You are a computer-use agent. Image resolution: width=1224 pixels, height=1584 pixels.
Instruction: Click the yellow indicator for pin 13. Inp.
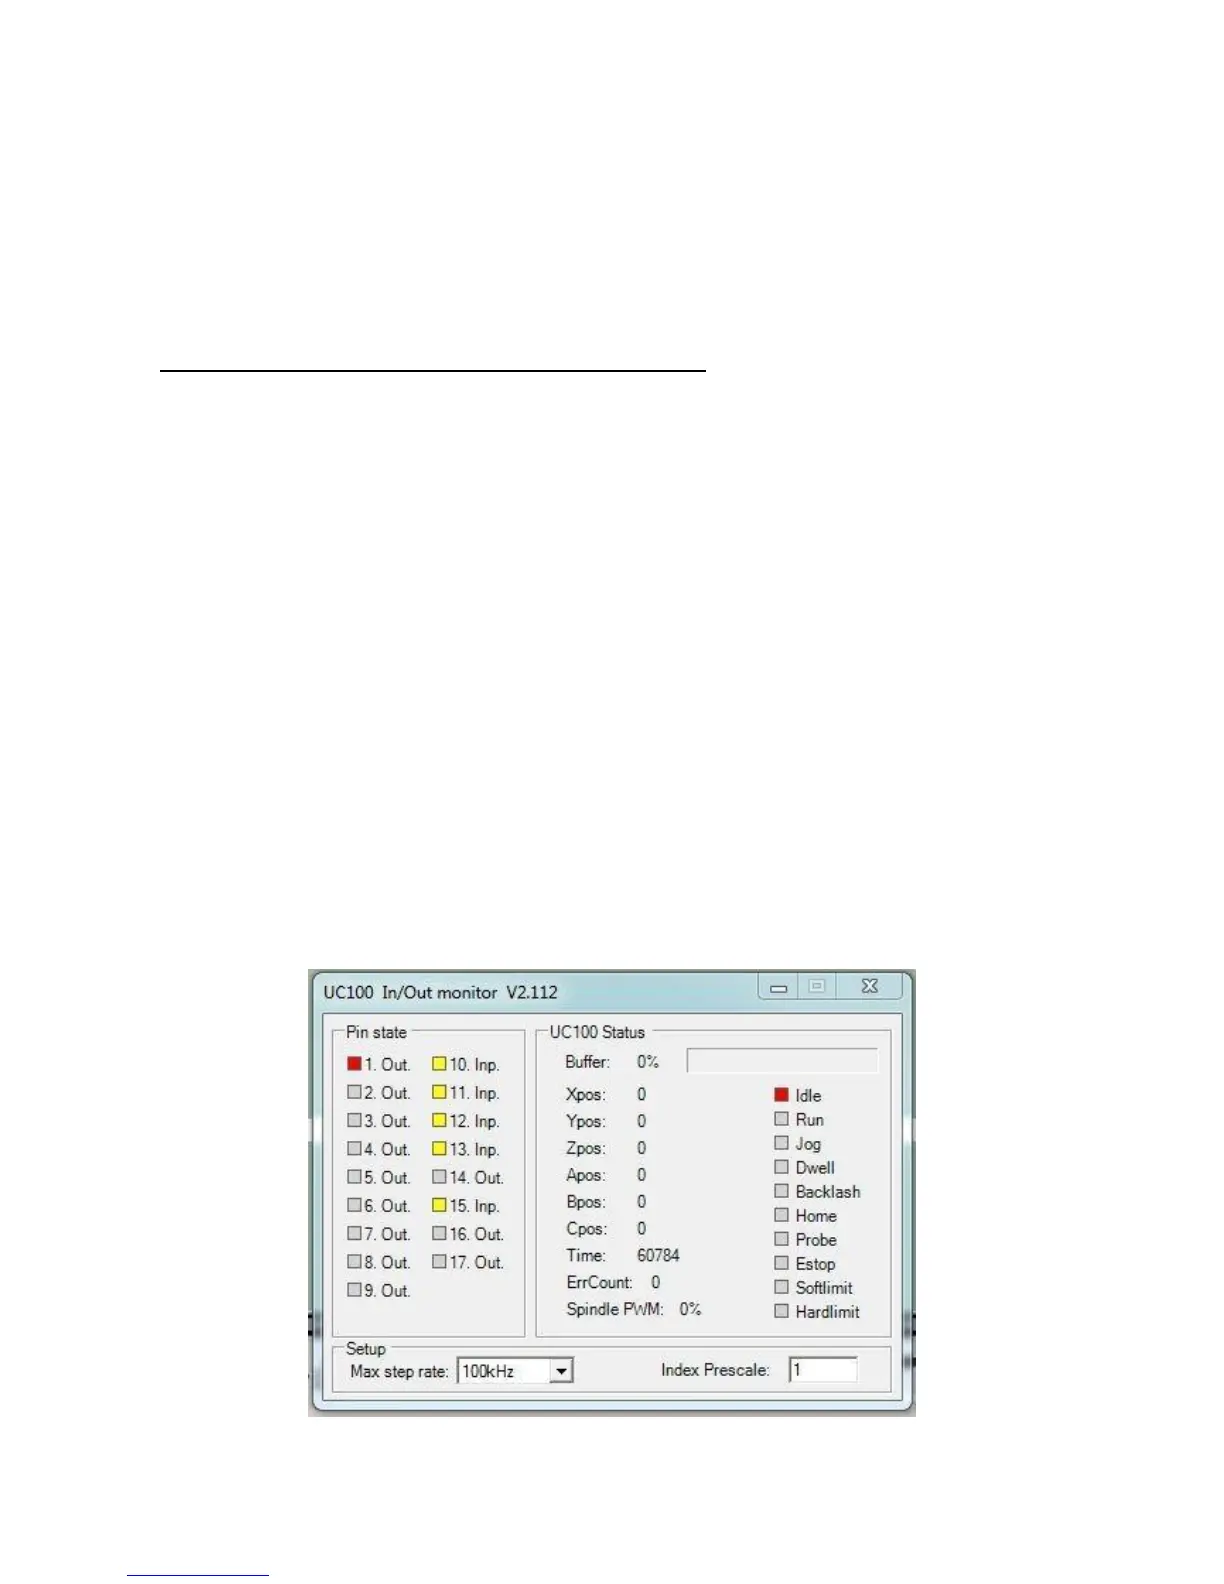click(x=439, y=1148)
